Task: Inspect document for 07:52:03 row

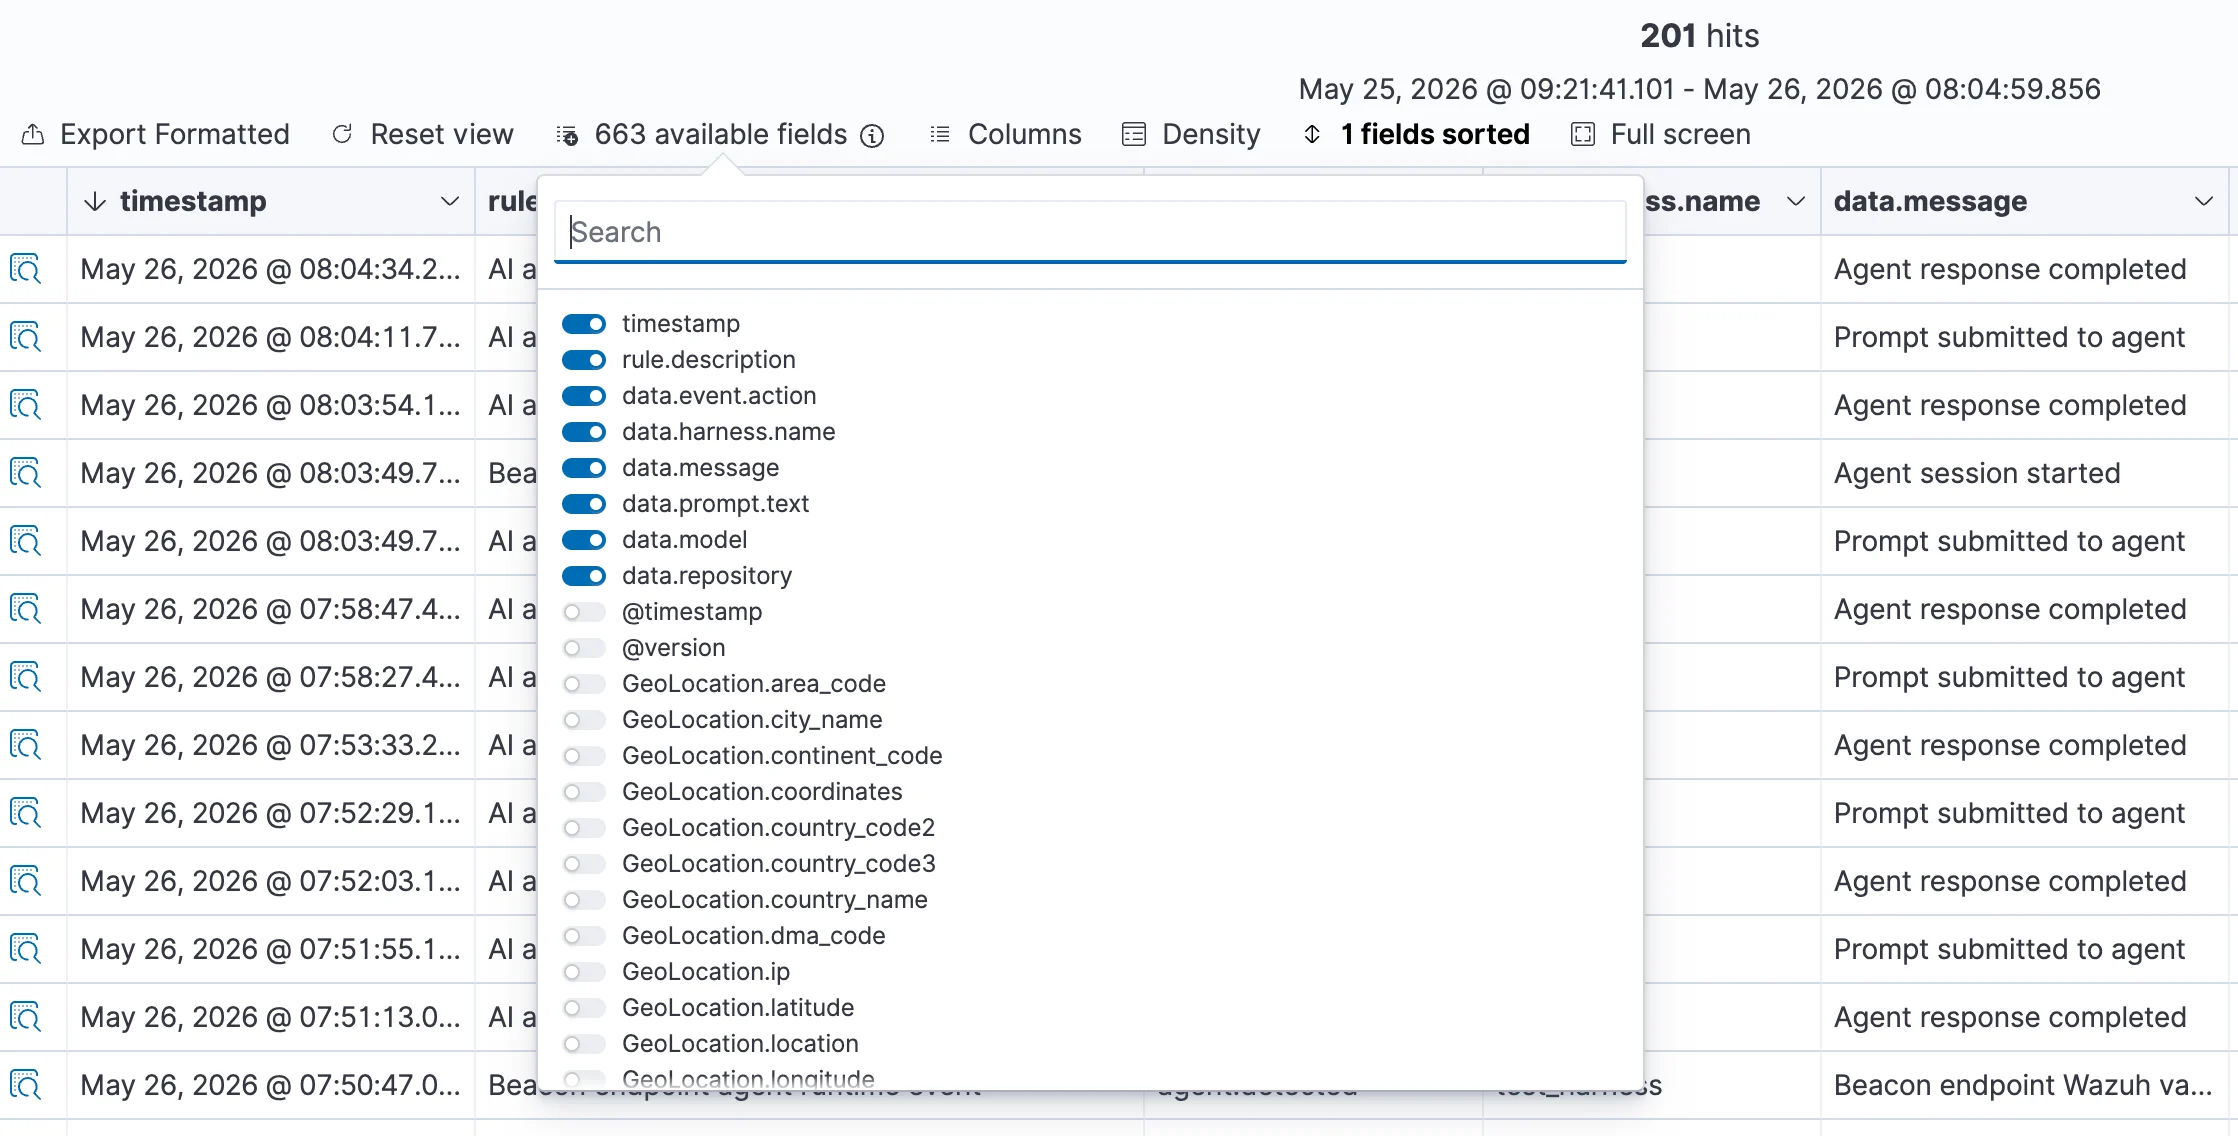Action: pyautogui.click(x=25, y=881)
